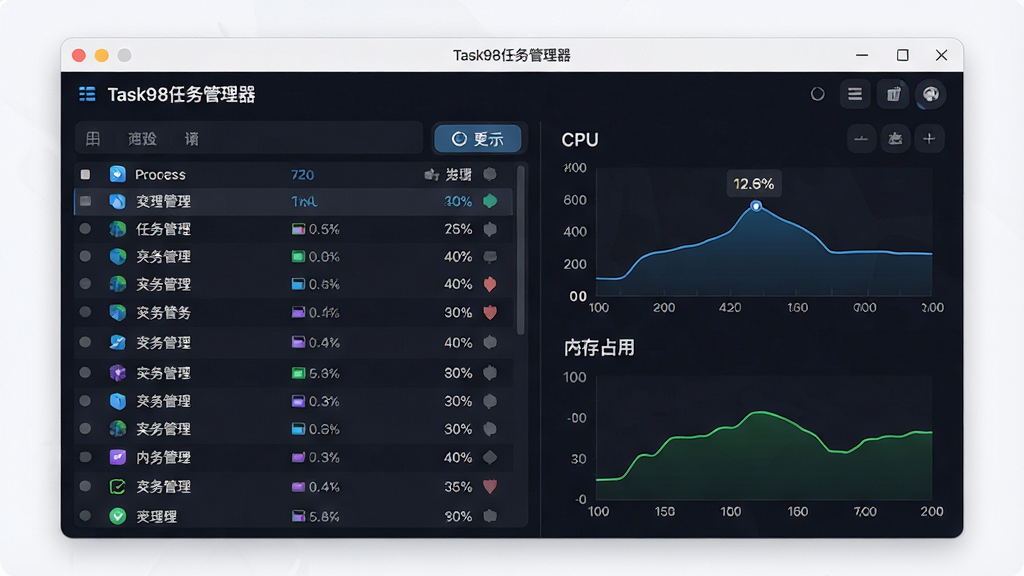Click the green hexagon in the highlighted row
The height and width of the screenshot is (576, 1024).
click(x=490, y=201)
